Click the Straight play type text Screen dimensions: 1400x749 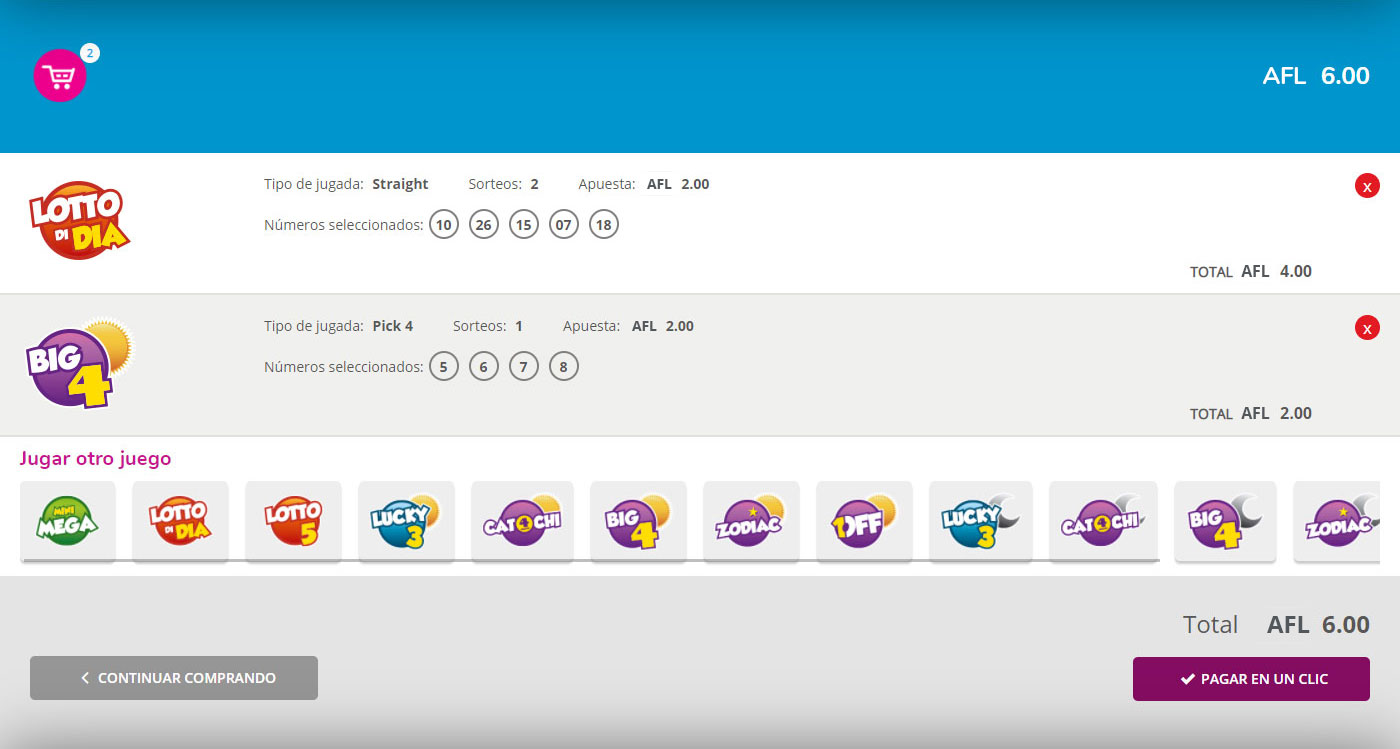click(400, 184)
